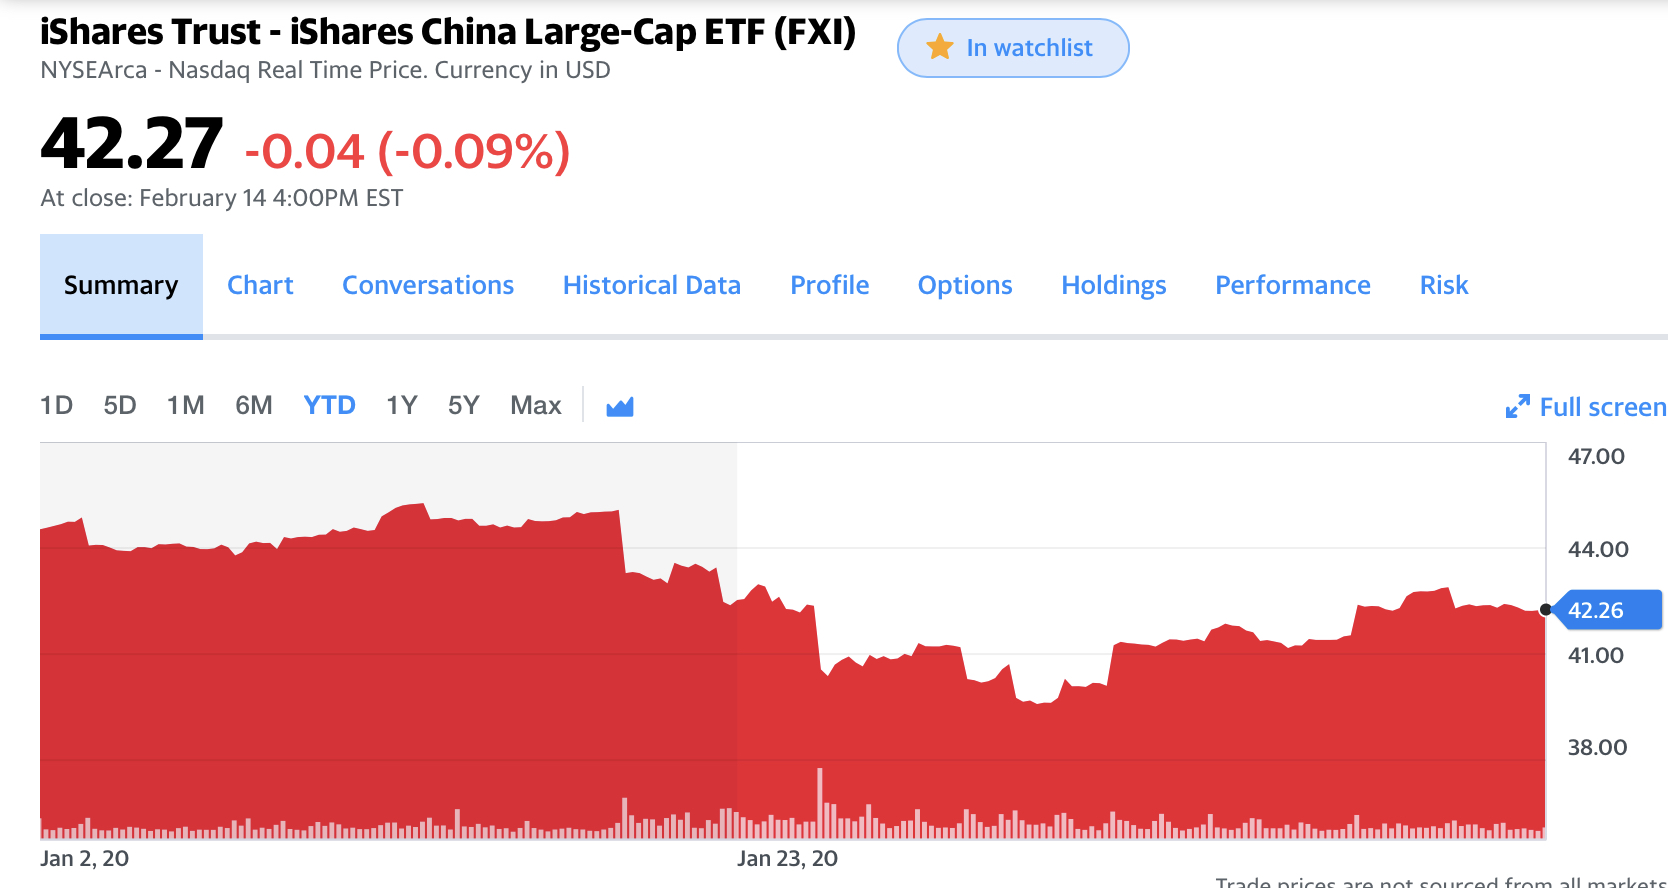Choose the 1M chart range
The height and width of the screenshot is (888, 1668).
(185, 406)
